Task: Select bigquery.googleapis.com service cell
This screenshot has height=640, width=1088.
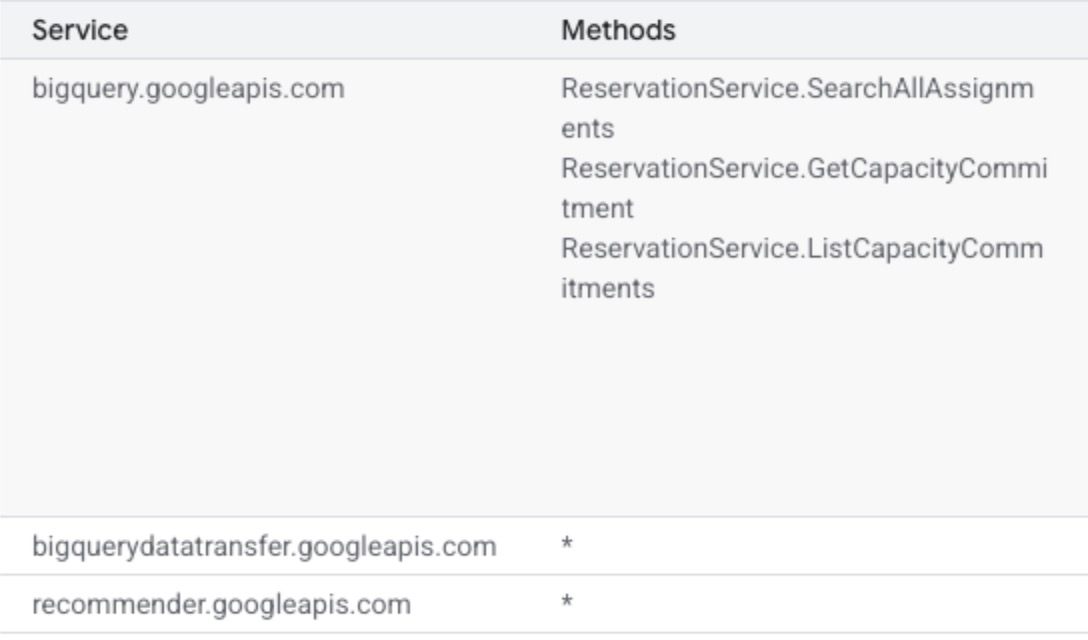Action: [x=188, y=89]
